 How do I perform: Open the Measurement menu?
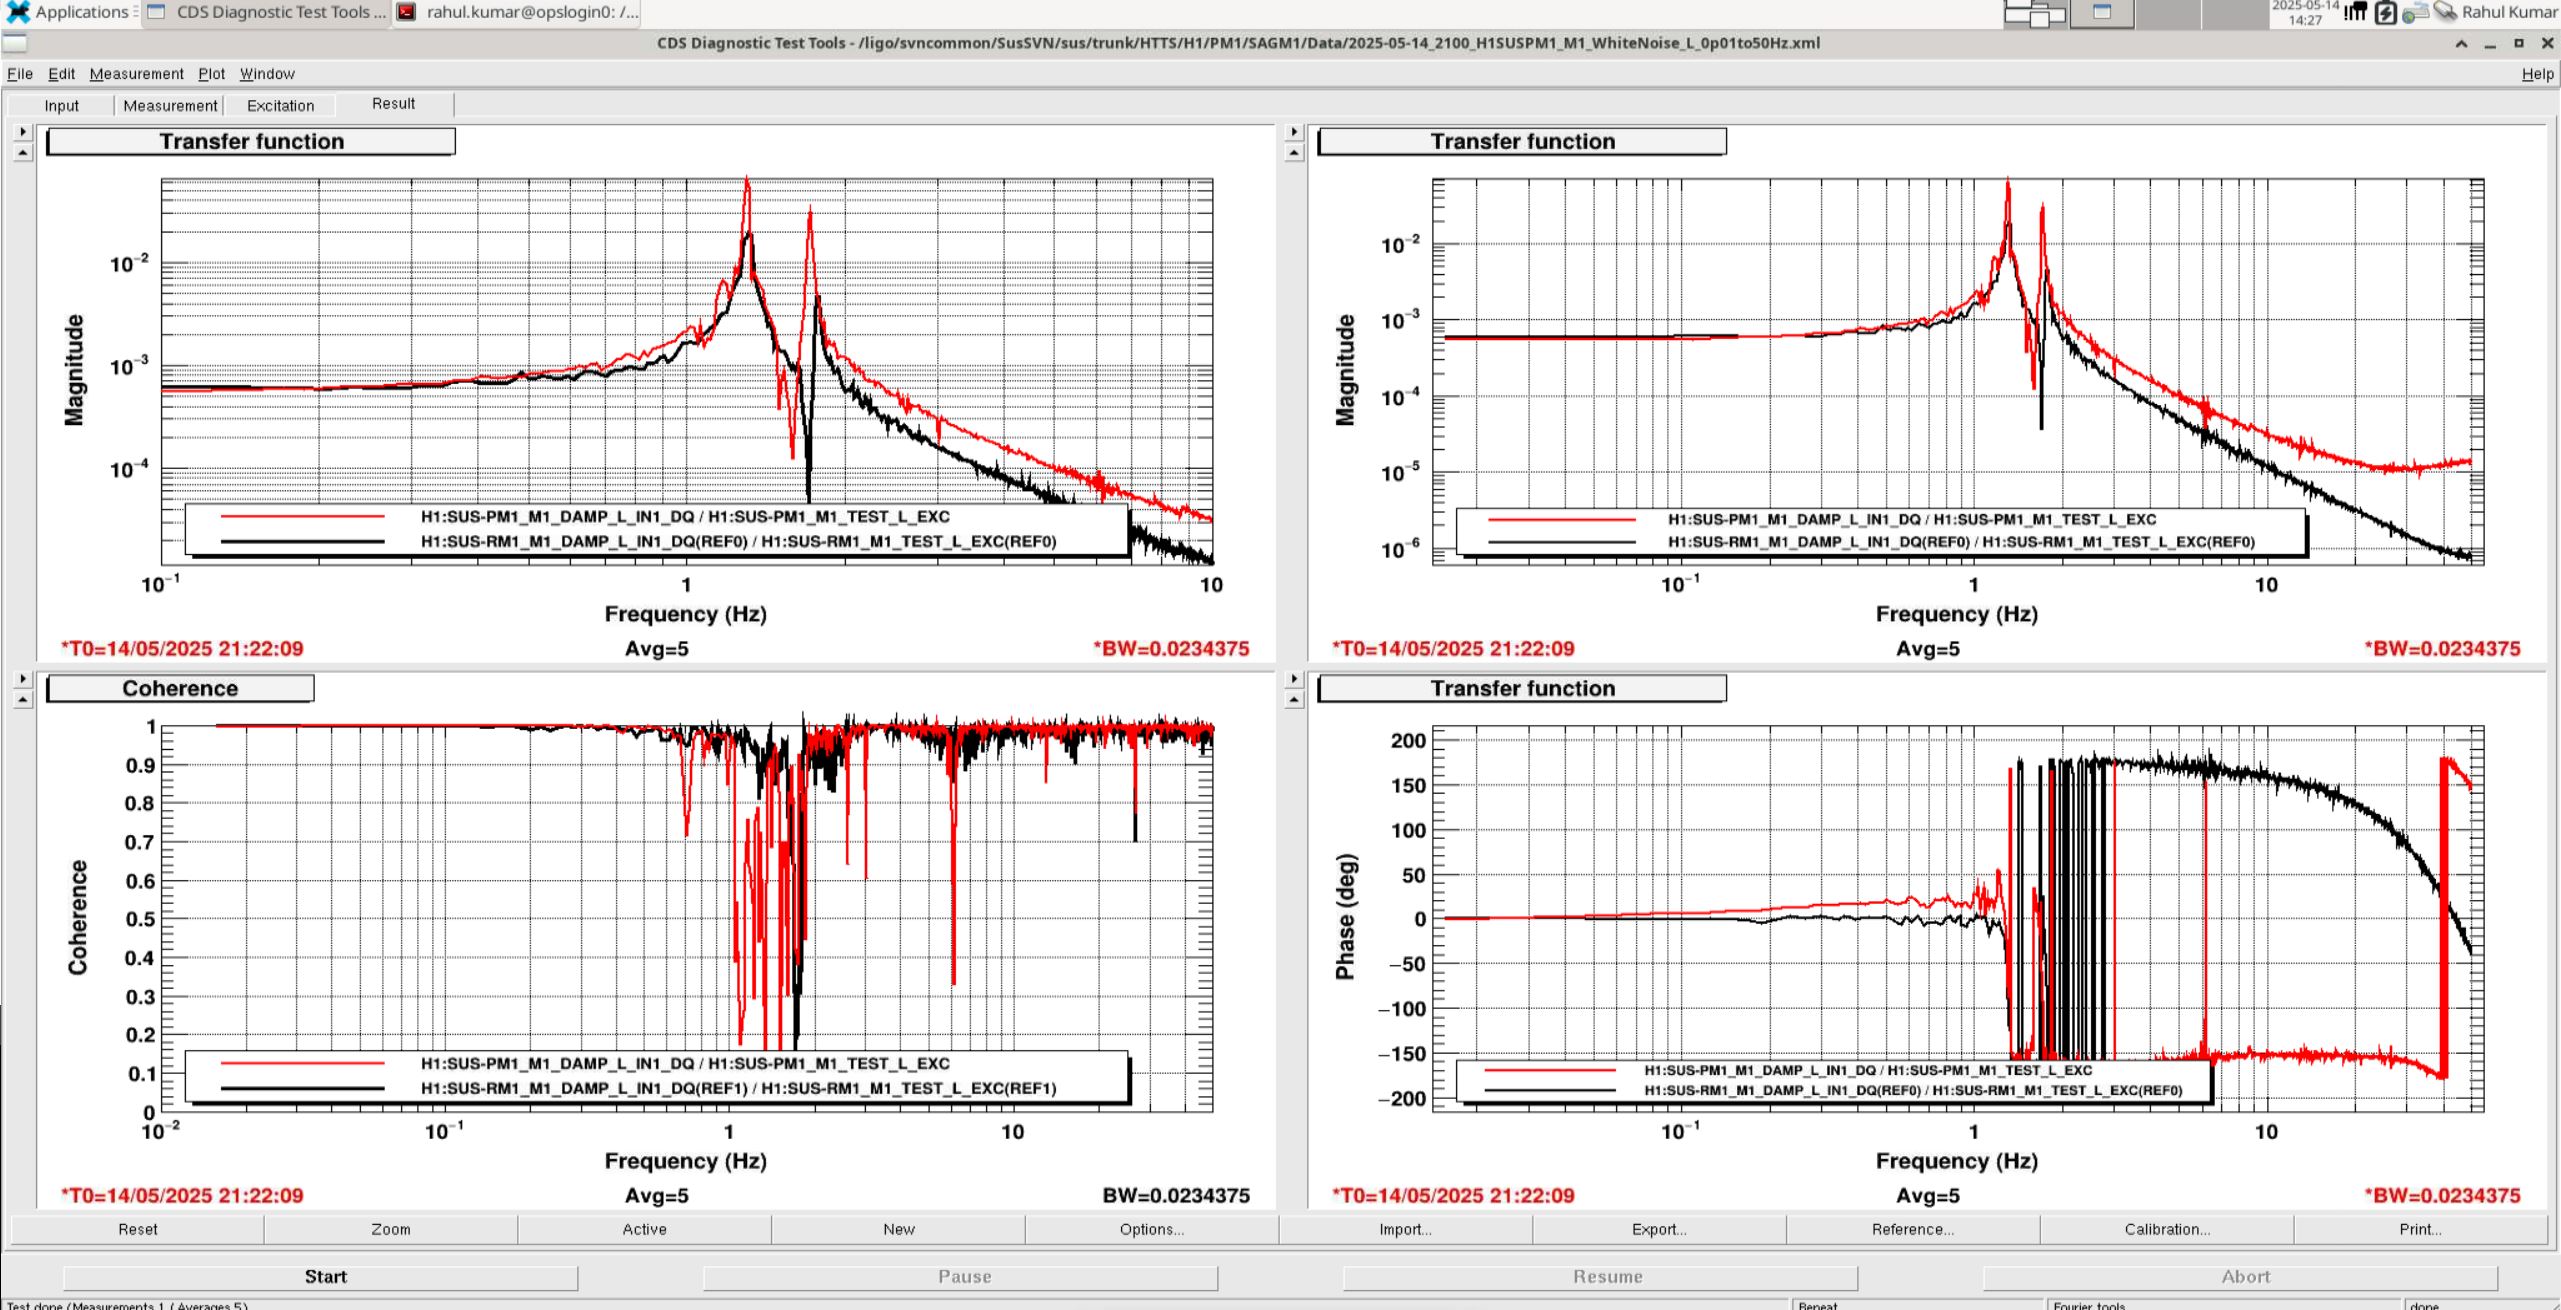[x=136, y=74]
